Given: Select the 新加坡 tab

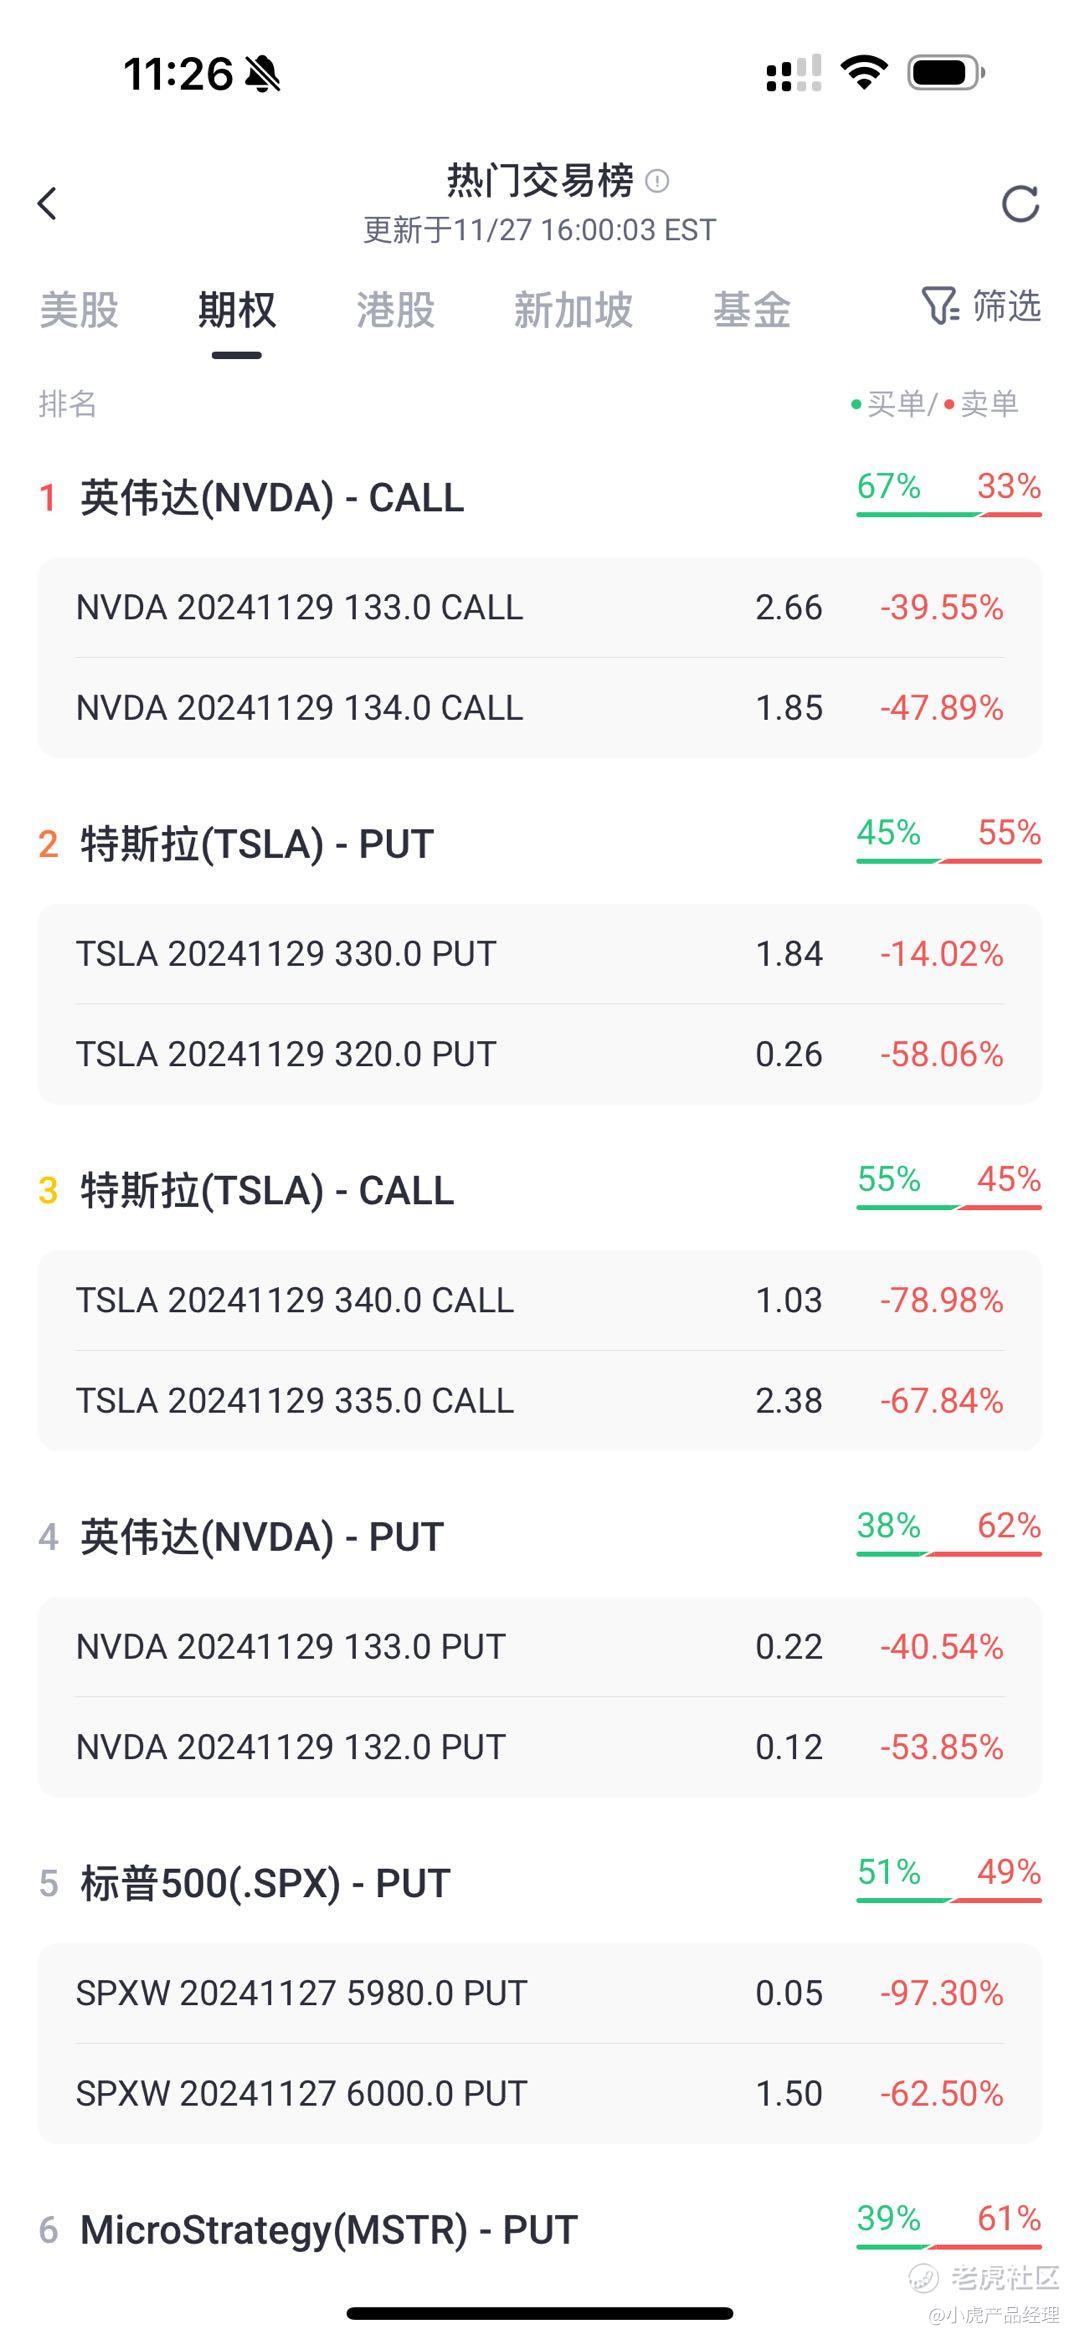Looking at the screenshot, I should [x=573, y=310].
